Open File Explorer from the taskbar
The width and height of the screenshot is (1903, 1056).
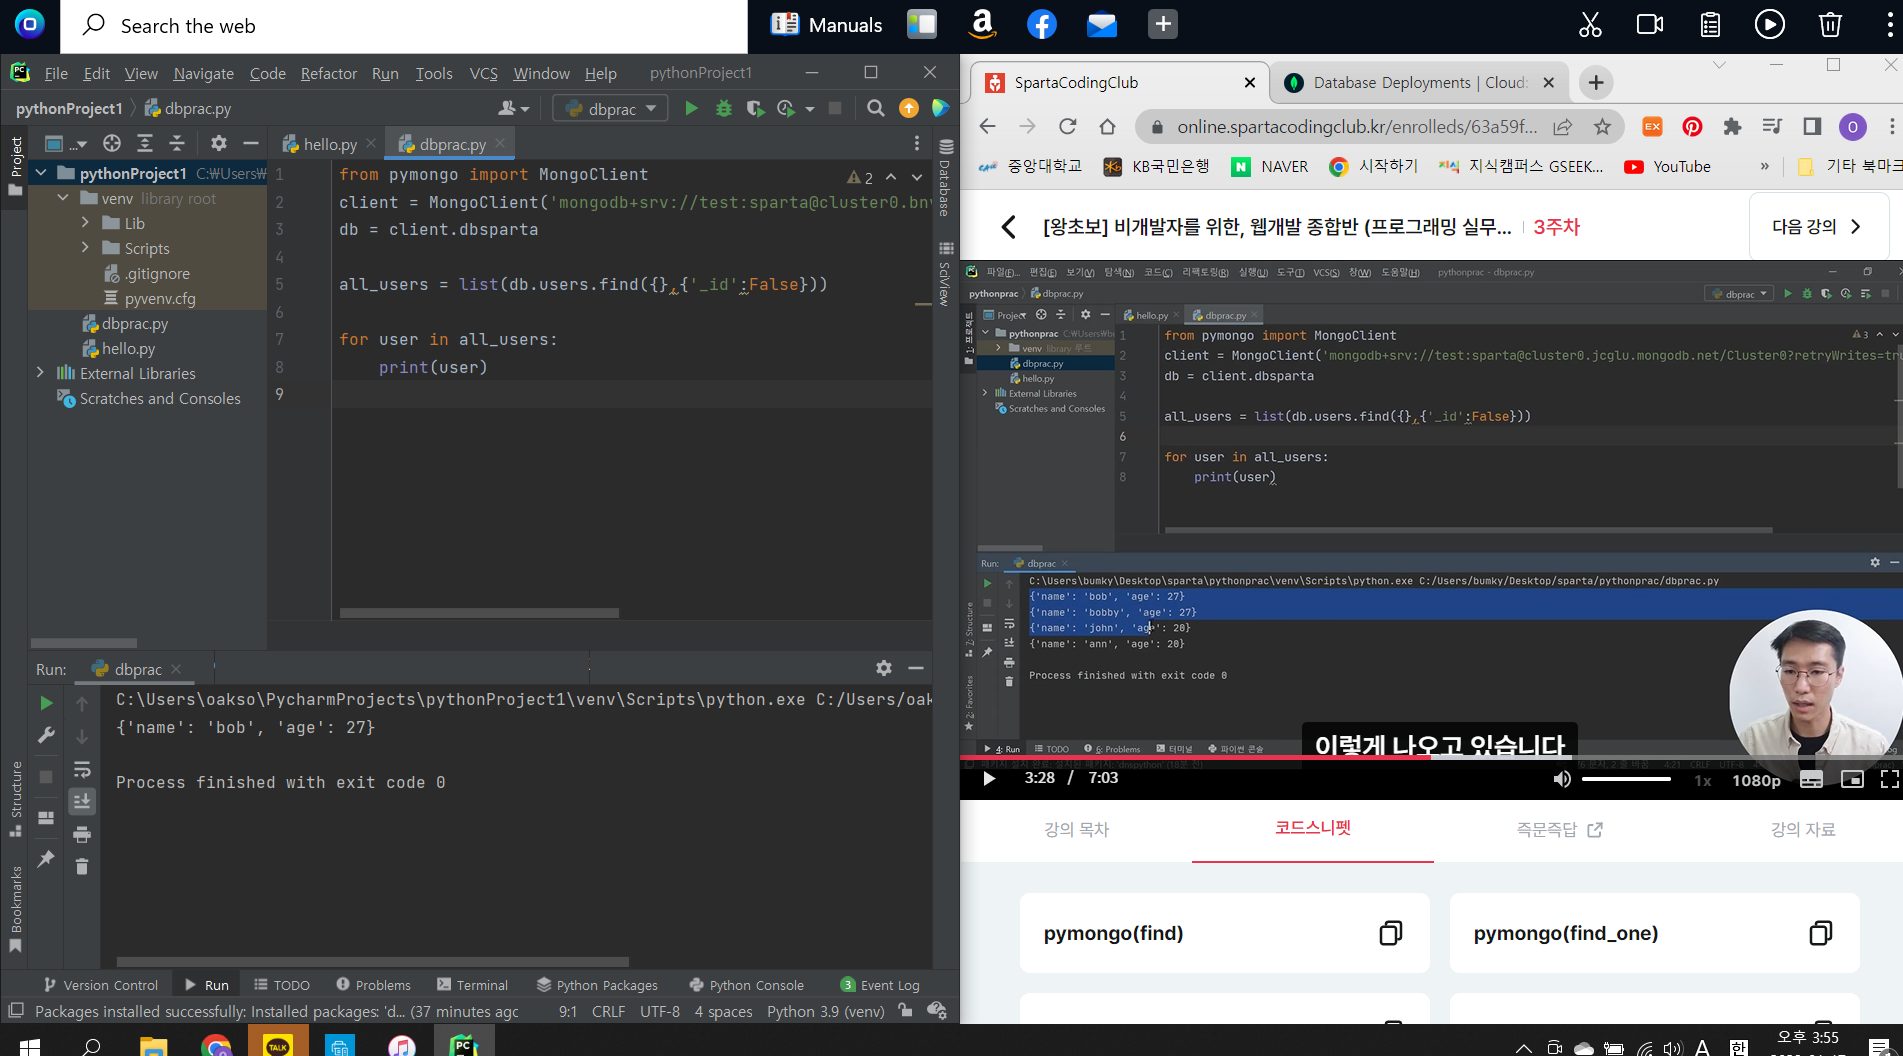153,1046
